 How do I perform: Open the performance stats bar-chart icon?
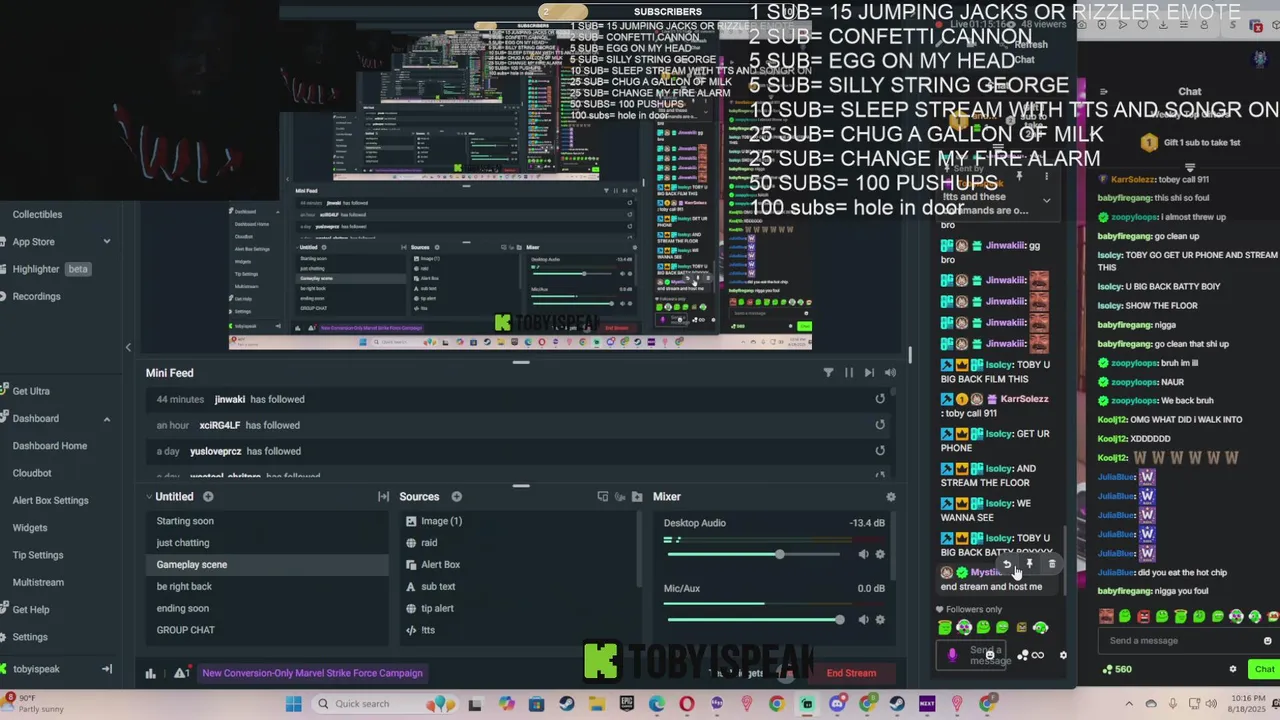[x=151, y=673]
